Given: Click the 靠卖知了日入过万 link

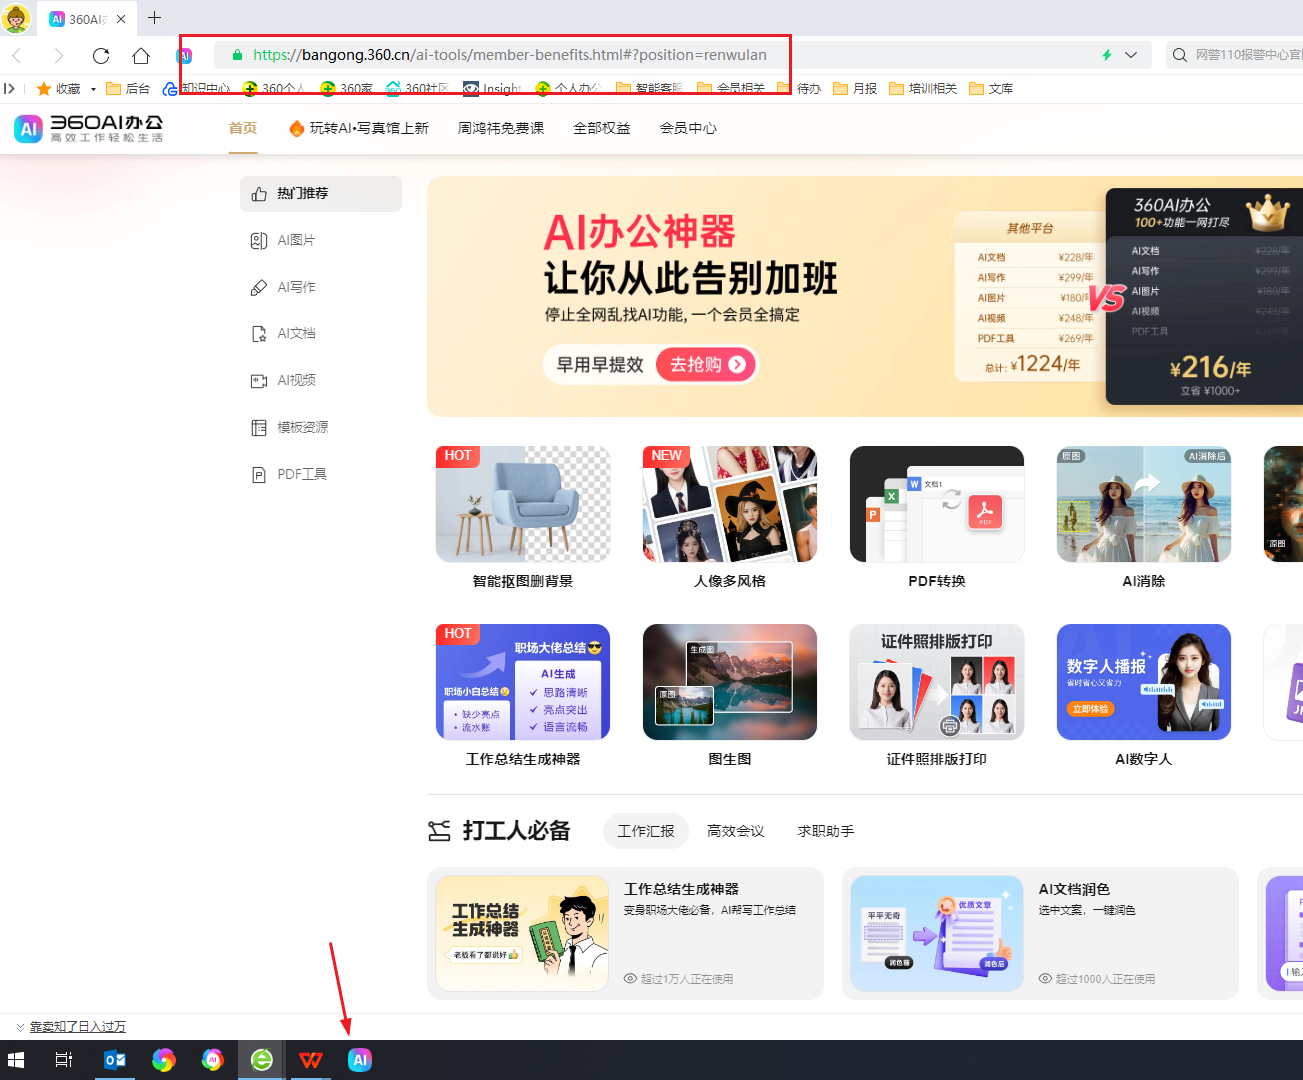Looking at the screenshot, I should 77,1026.
